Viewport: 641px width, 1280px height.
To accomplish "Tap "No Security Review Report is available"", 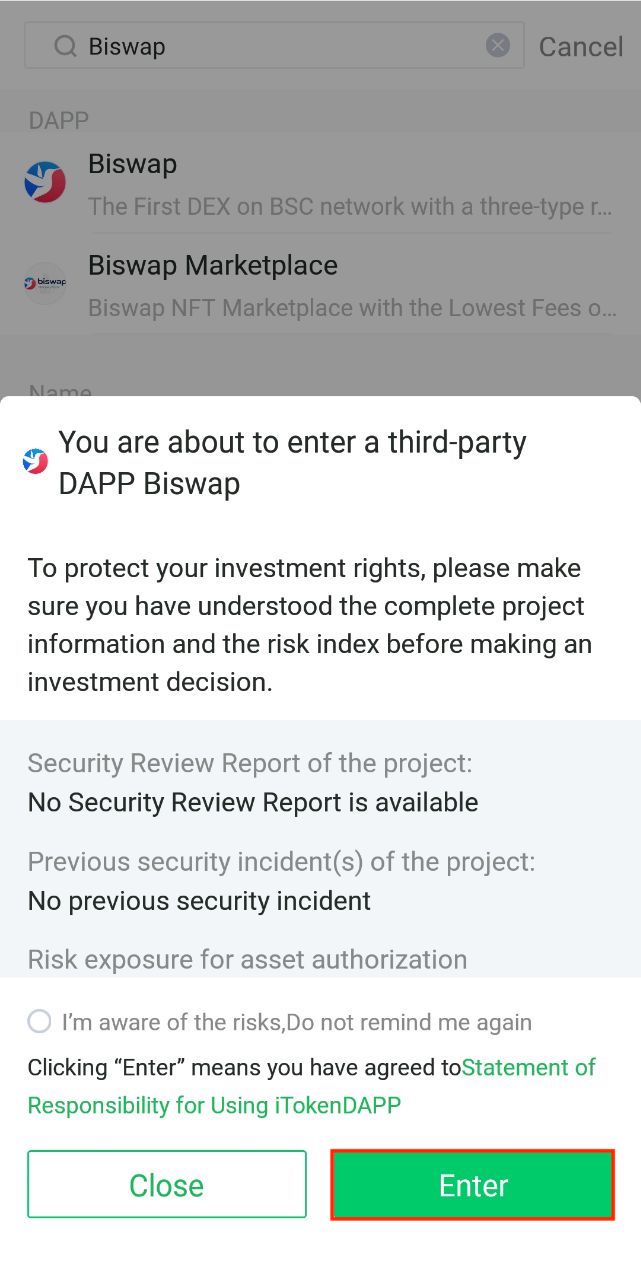I will click(253, 802).
